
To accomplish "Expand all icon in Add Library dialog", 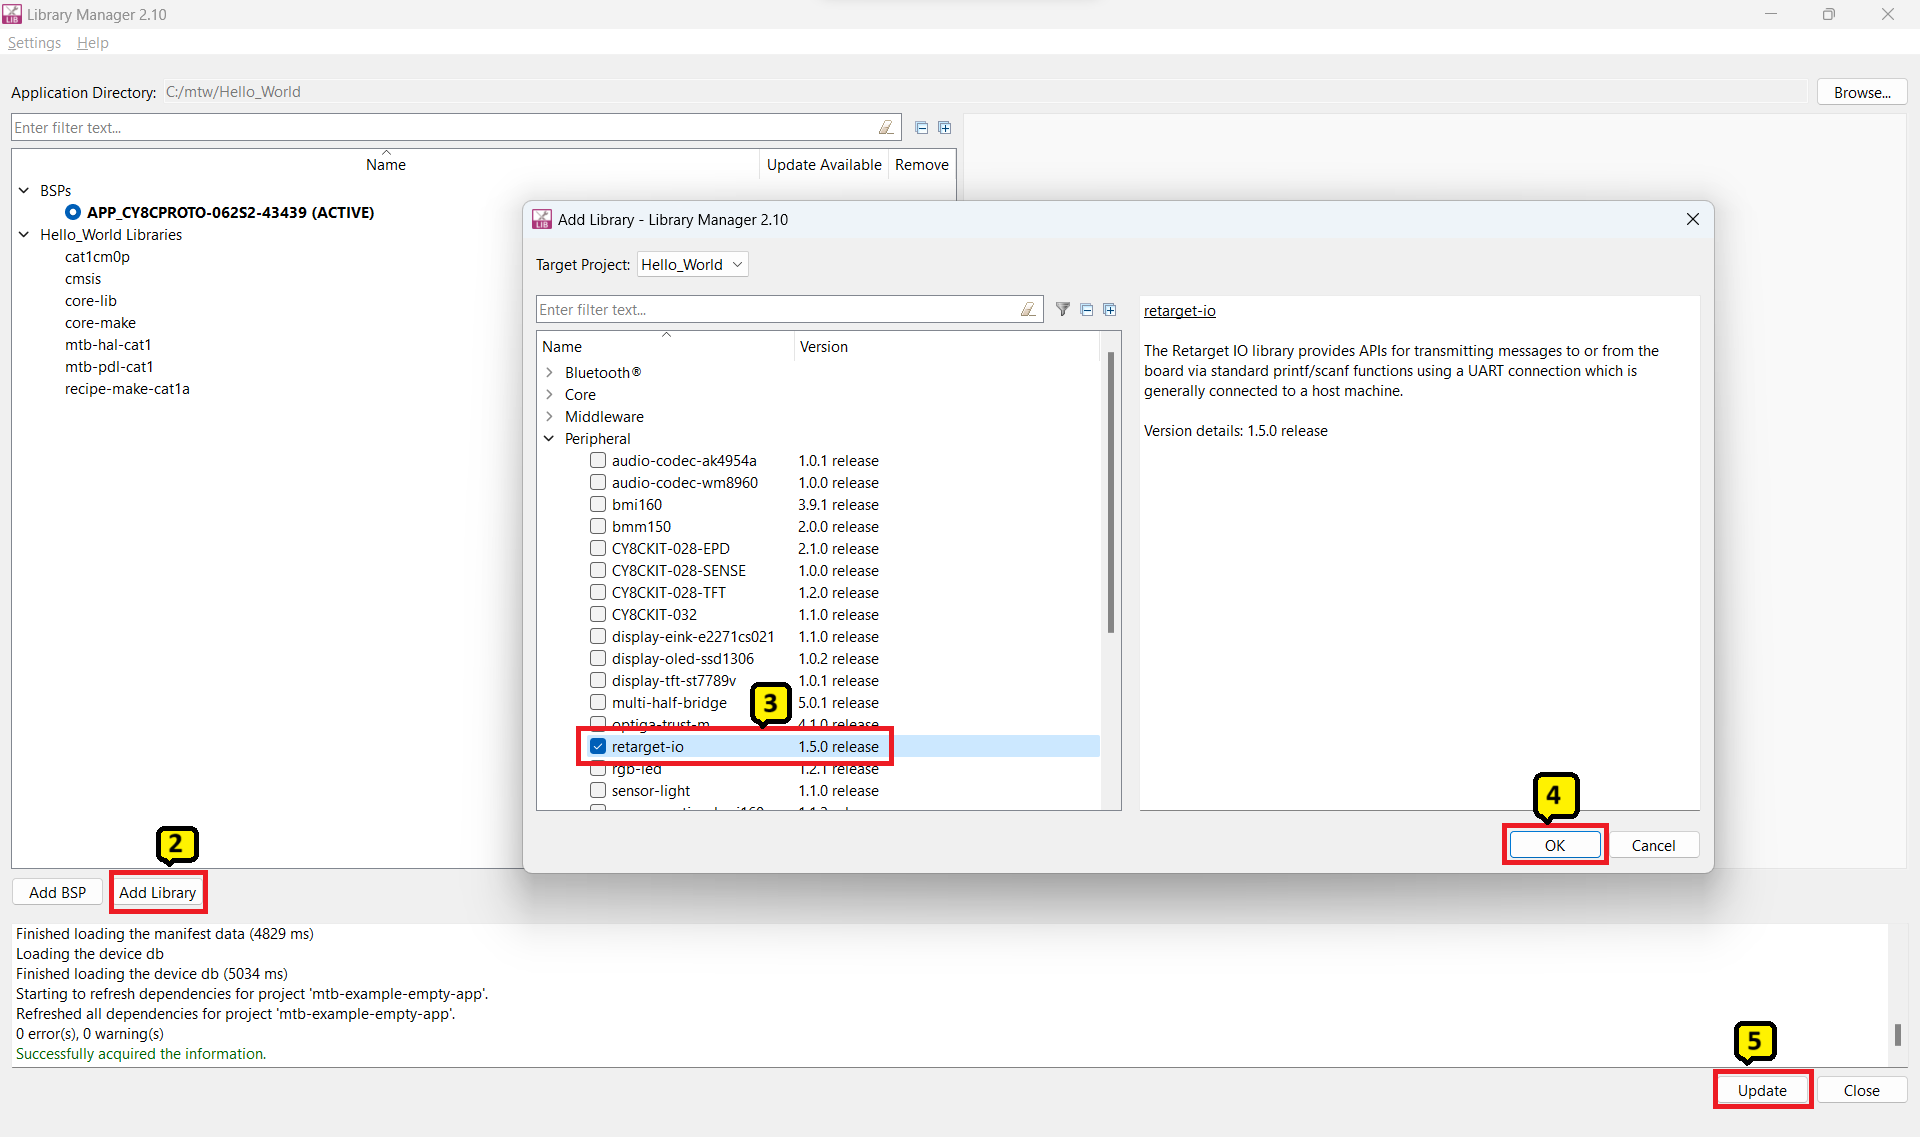I will 1110,310.
